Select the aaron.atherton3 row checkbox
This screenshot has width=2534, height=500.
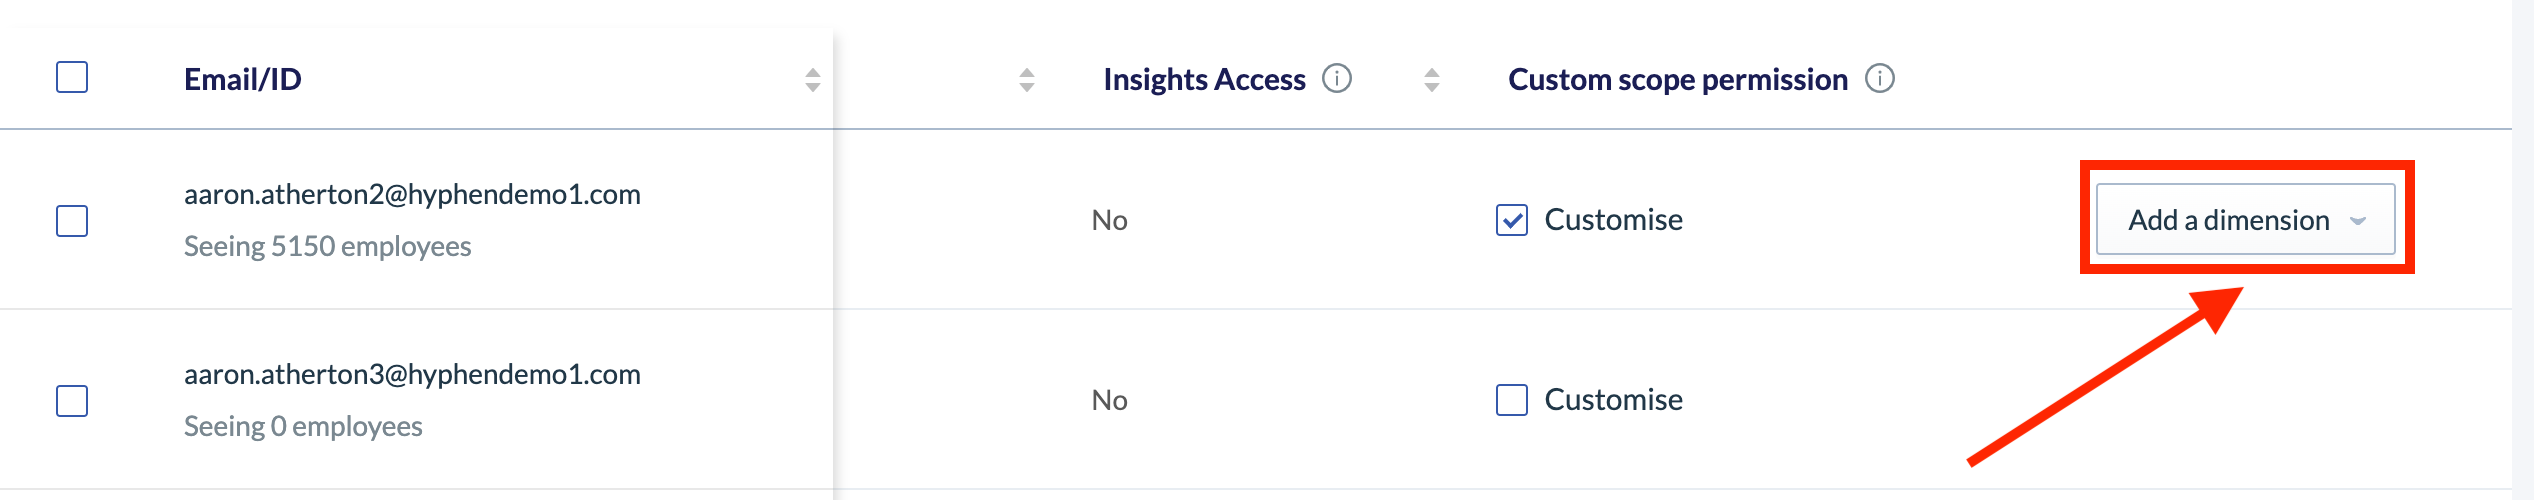(72, 401)
